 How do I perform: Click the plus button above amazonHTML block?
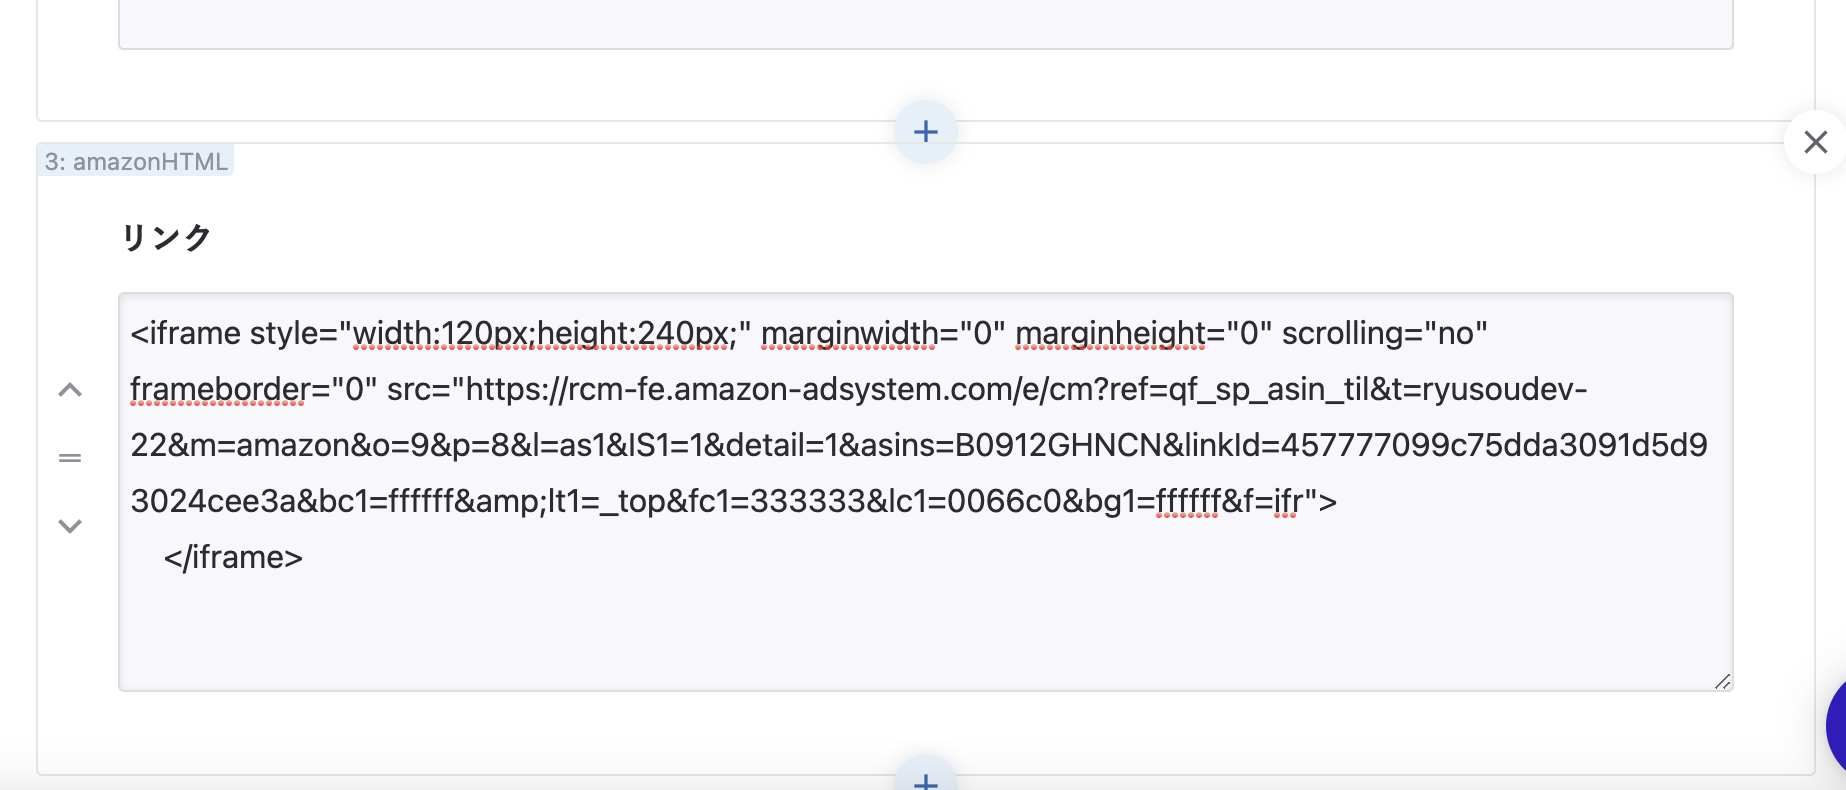pyautogui.click(x=925, y=131)
